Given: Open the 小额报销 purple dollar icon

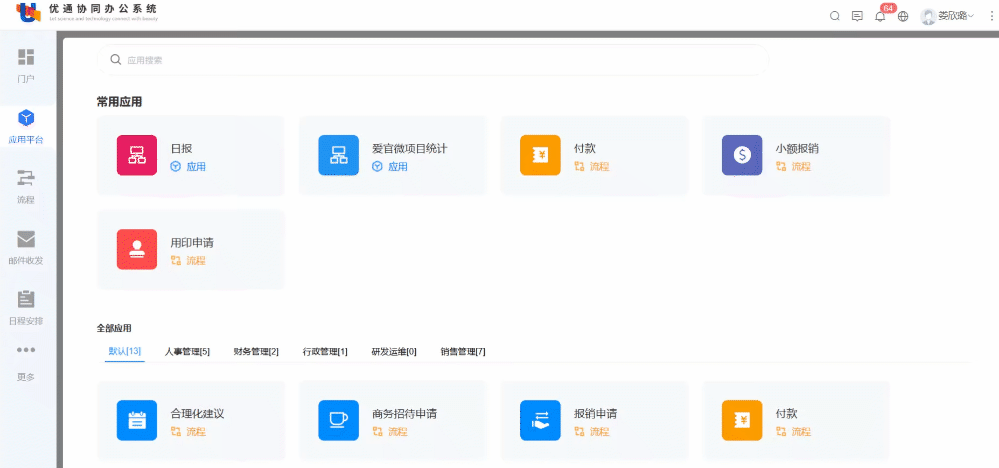Looking at the screenshot, I should [741, 155].
